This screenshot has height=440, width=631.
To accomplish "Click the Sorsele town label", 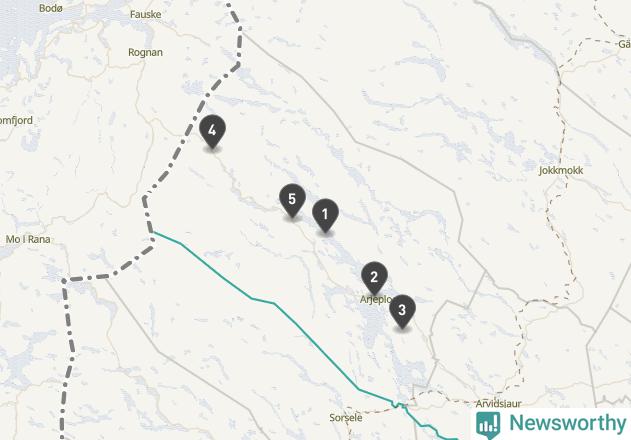I will [346, 418].
